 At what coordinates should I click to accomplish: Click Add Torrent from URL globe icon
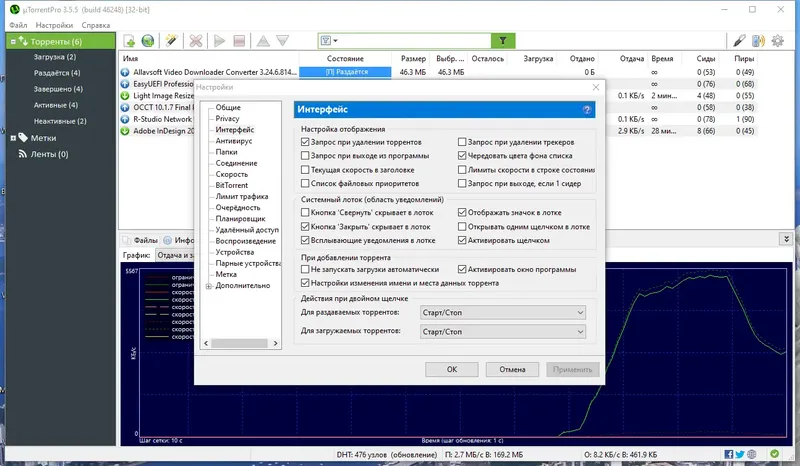148,41
